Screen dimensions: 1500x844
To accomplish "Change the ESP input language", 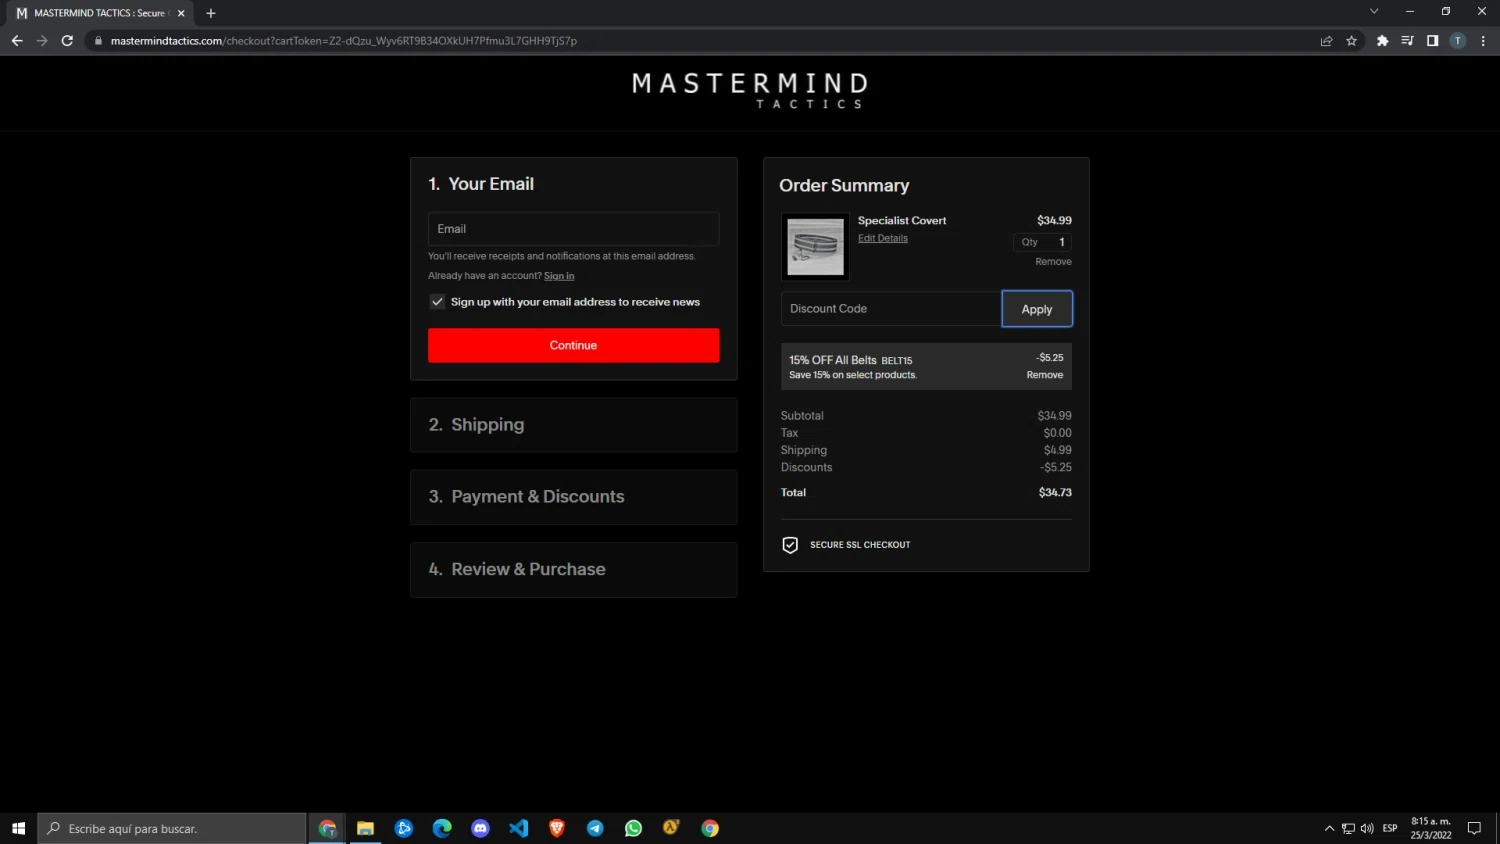I will [1390, 828].
